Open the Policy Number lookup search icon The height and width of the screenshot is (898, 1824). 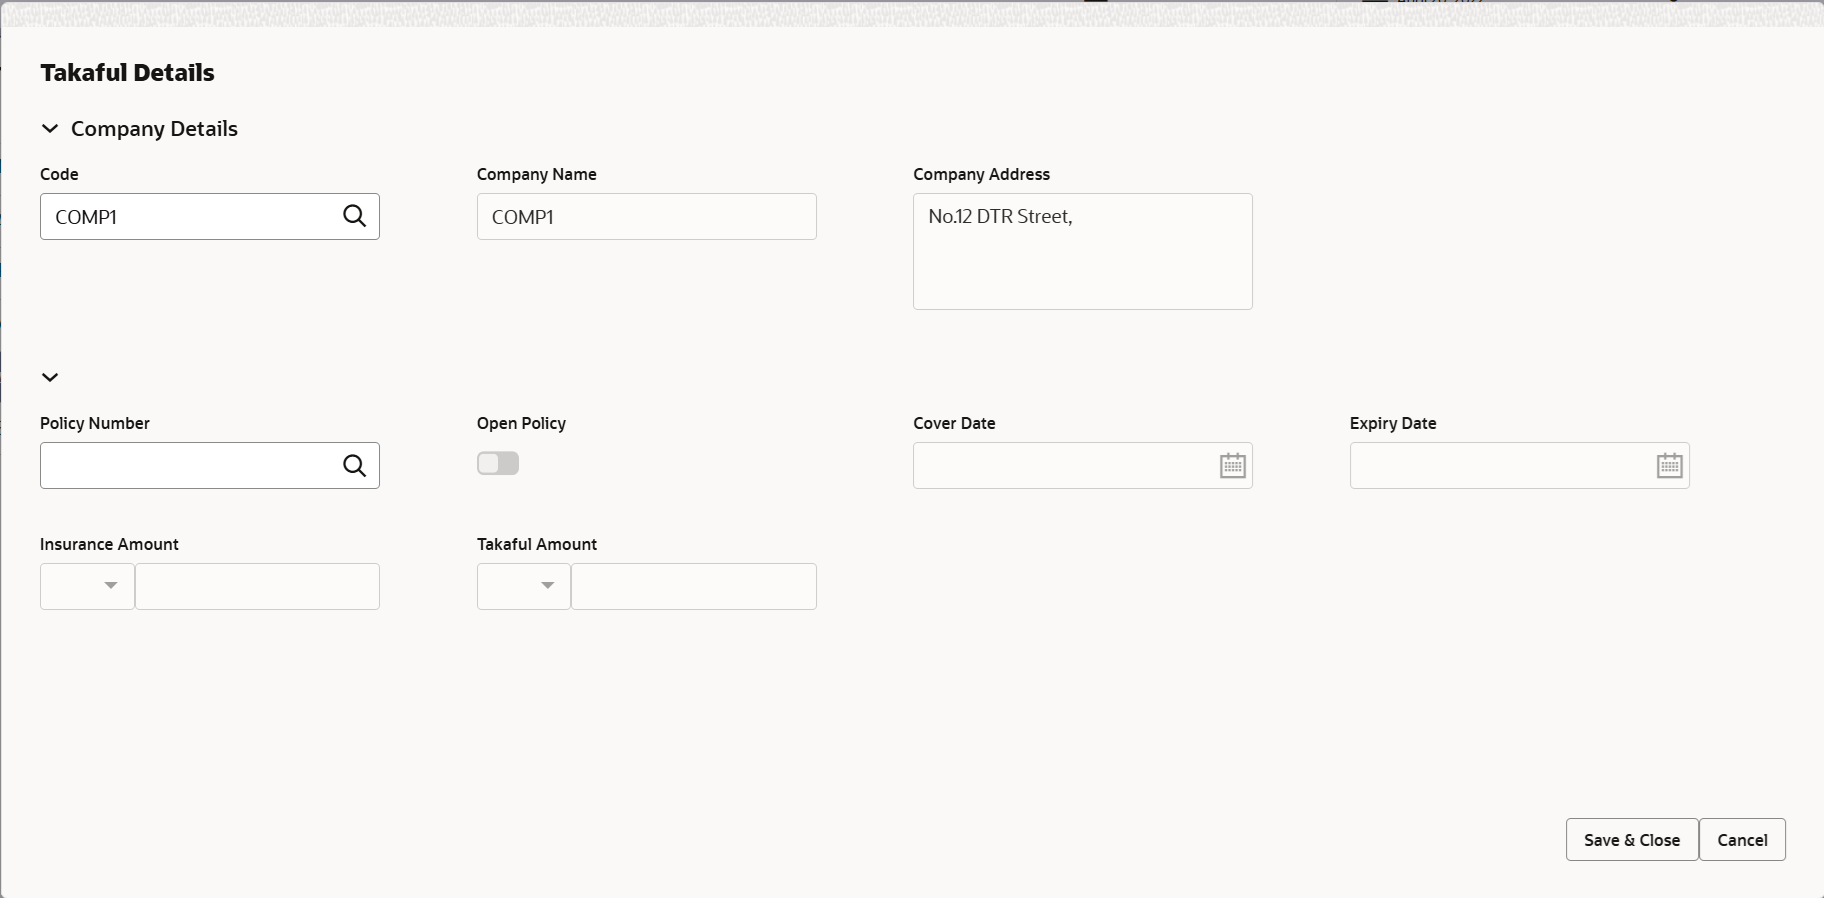point(354,465)
